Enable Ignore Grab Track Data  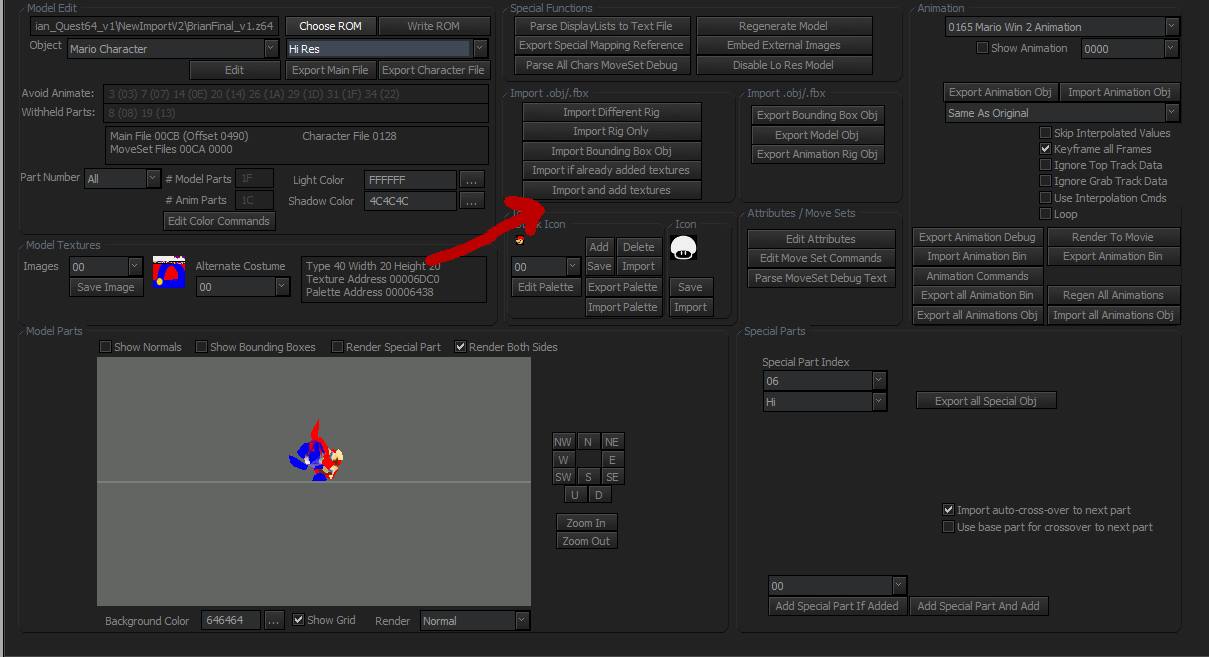pos(1046,181)
